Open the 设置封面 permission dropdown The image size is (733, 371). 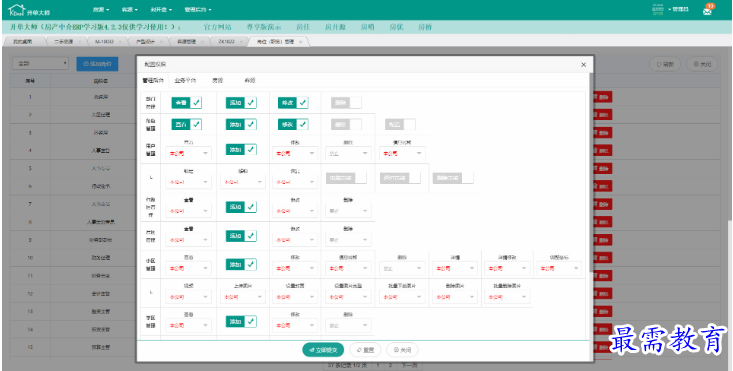(x=295, y=297)
